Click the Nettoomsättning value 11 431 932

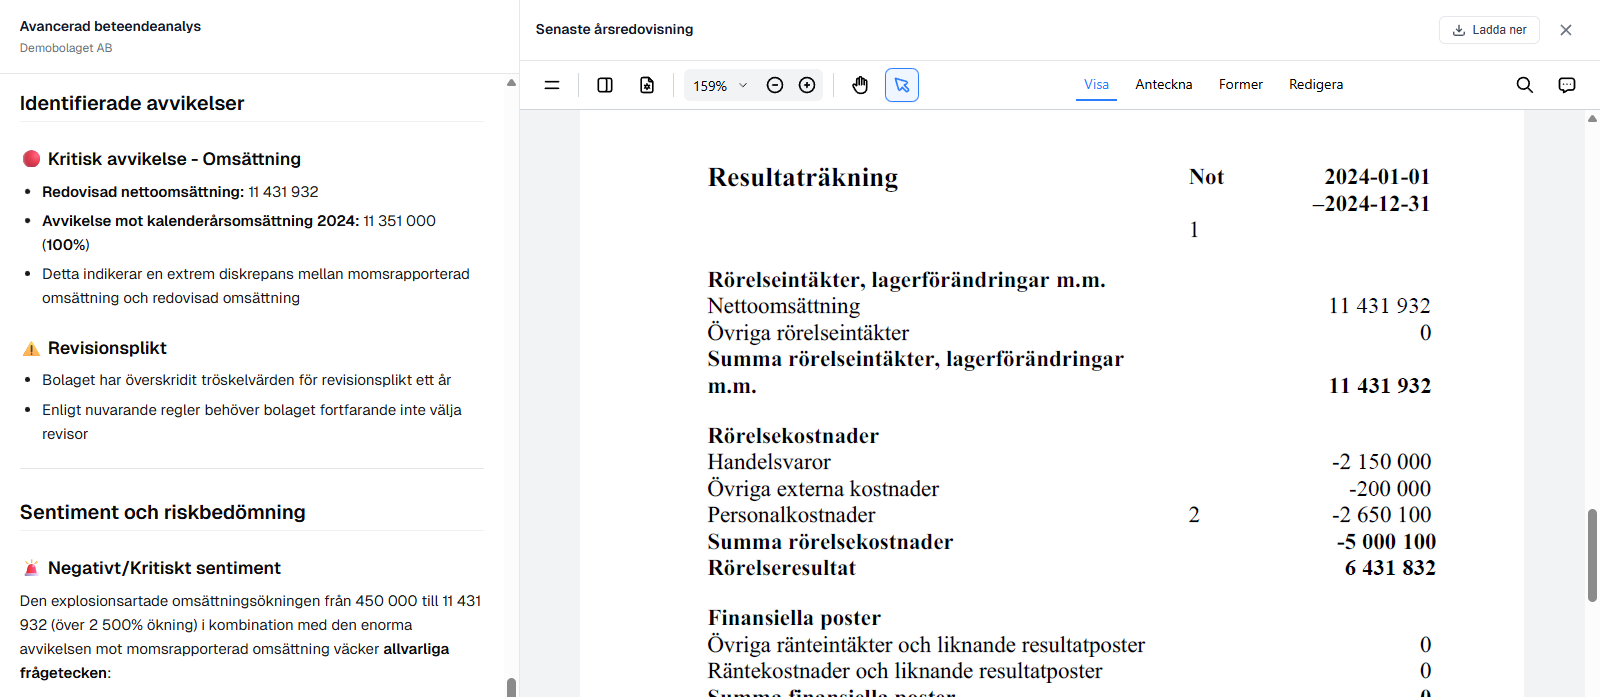tap(1379, 306)
